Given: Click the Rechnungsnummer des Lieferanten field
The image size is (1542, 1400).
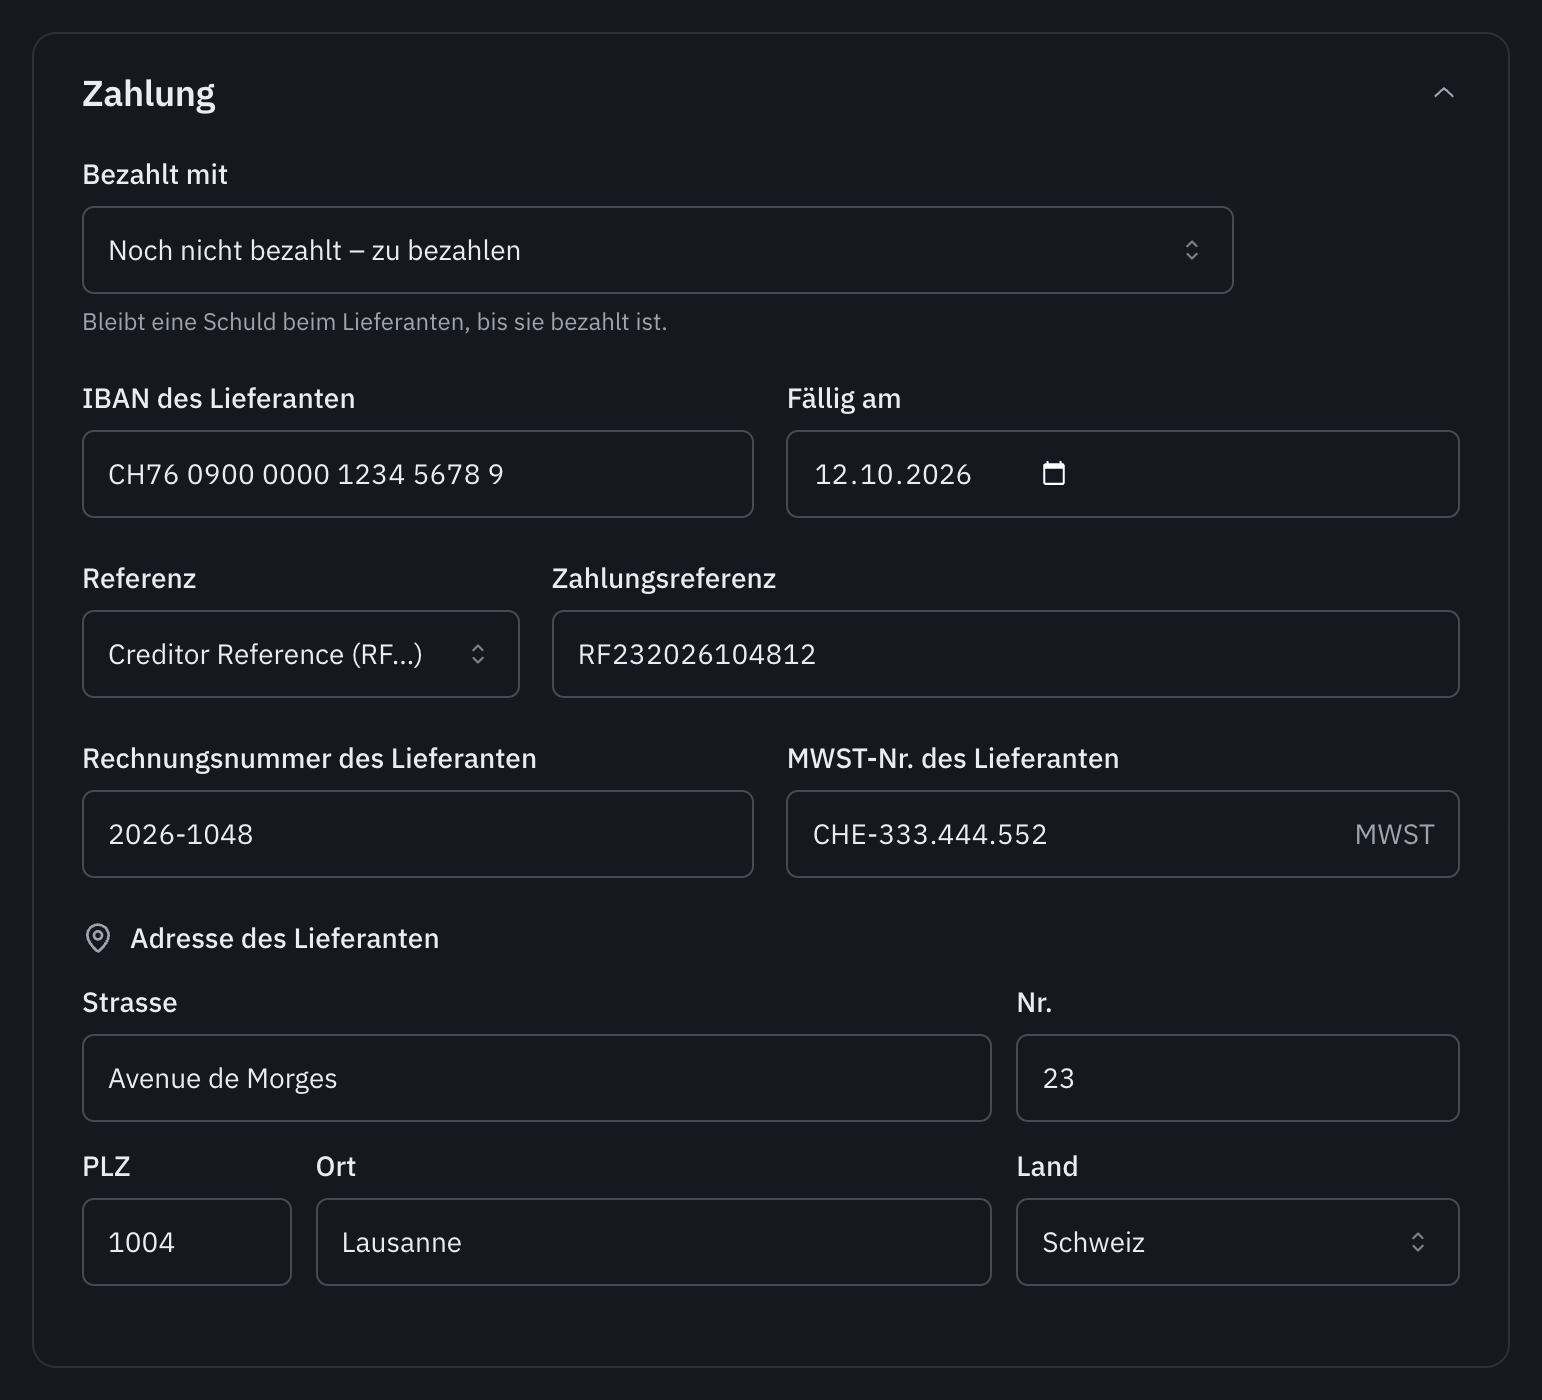Looking at the screenshot, I should [x=417, y=834].
